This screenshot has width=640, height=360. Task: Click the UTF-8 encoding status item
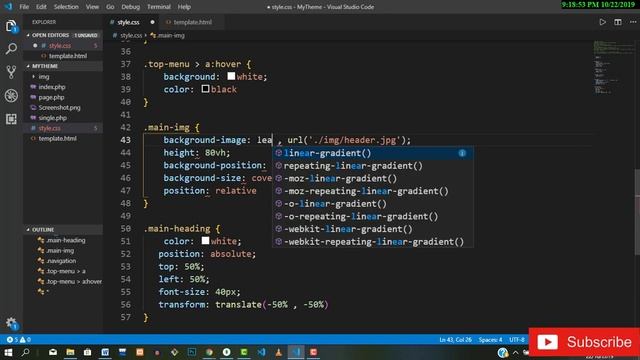[517, 340]
